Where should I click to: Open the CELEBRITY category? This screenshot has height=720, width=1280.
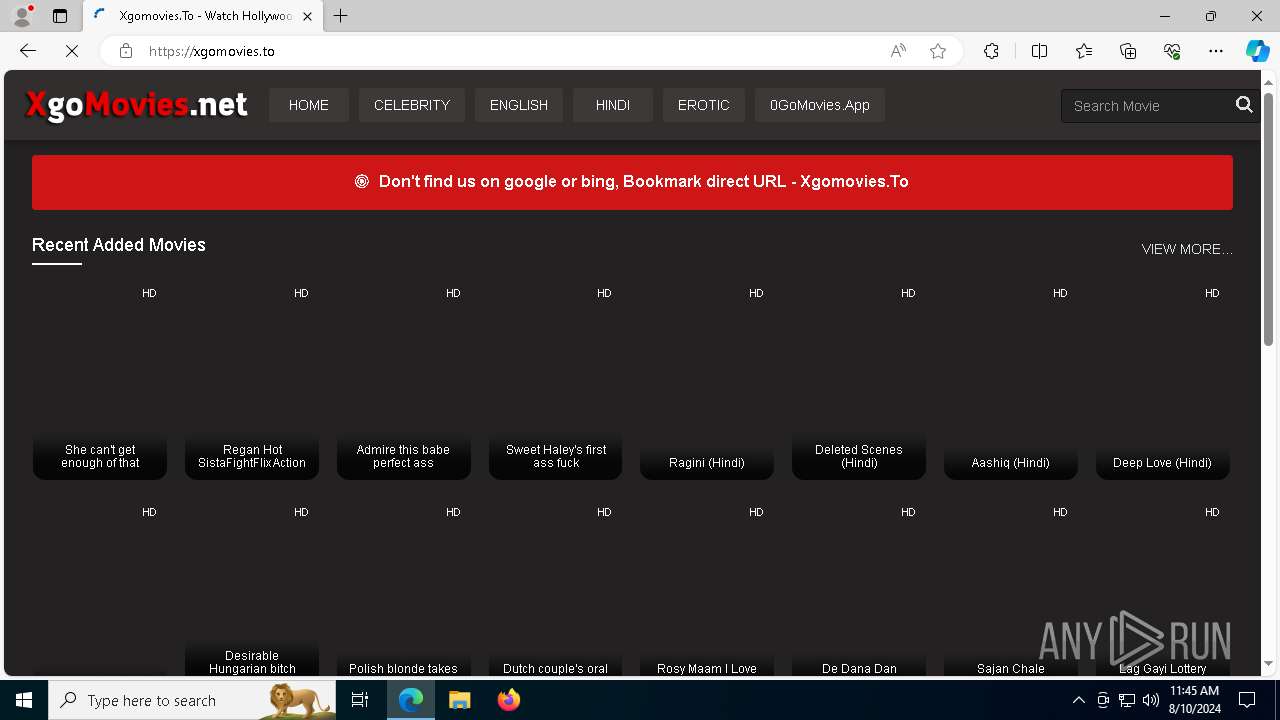412,105
